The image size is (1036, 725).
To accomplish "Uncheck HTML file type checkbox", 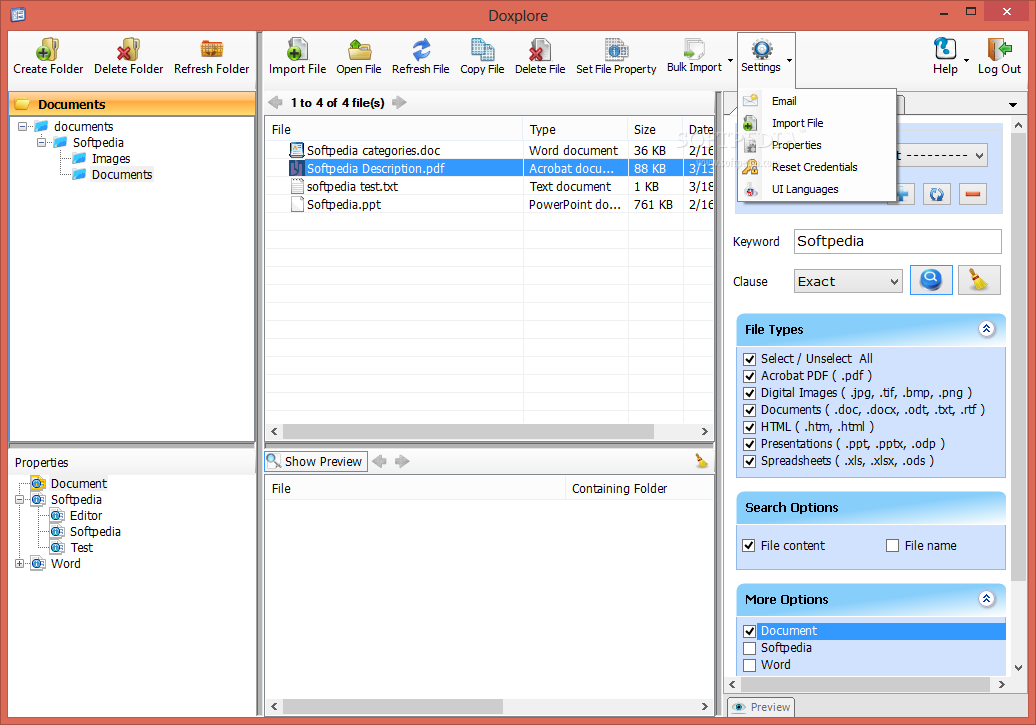I will (749, 428).
